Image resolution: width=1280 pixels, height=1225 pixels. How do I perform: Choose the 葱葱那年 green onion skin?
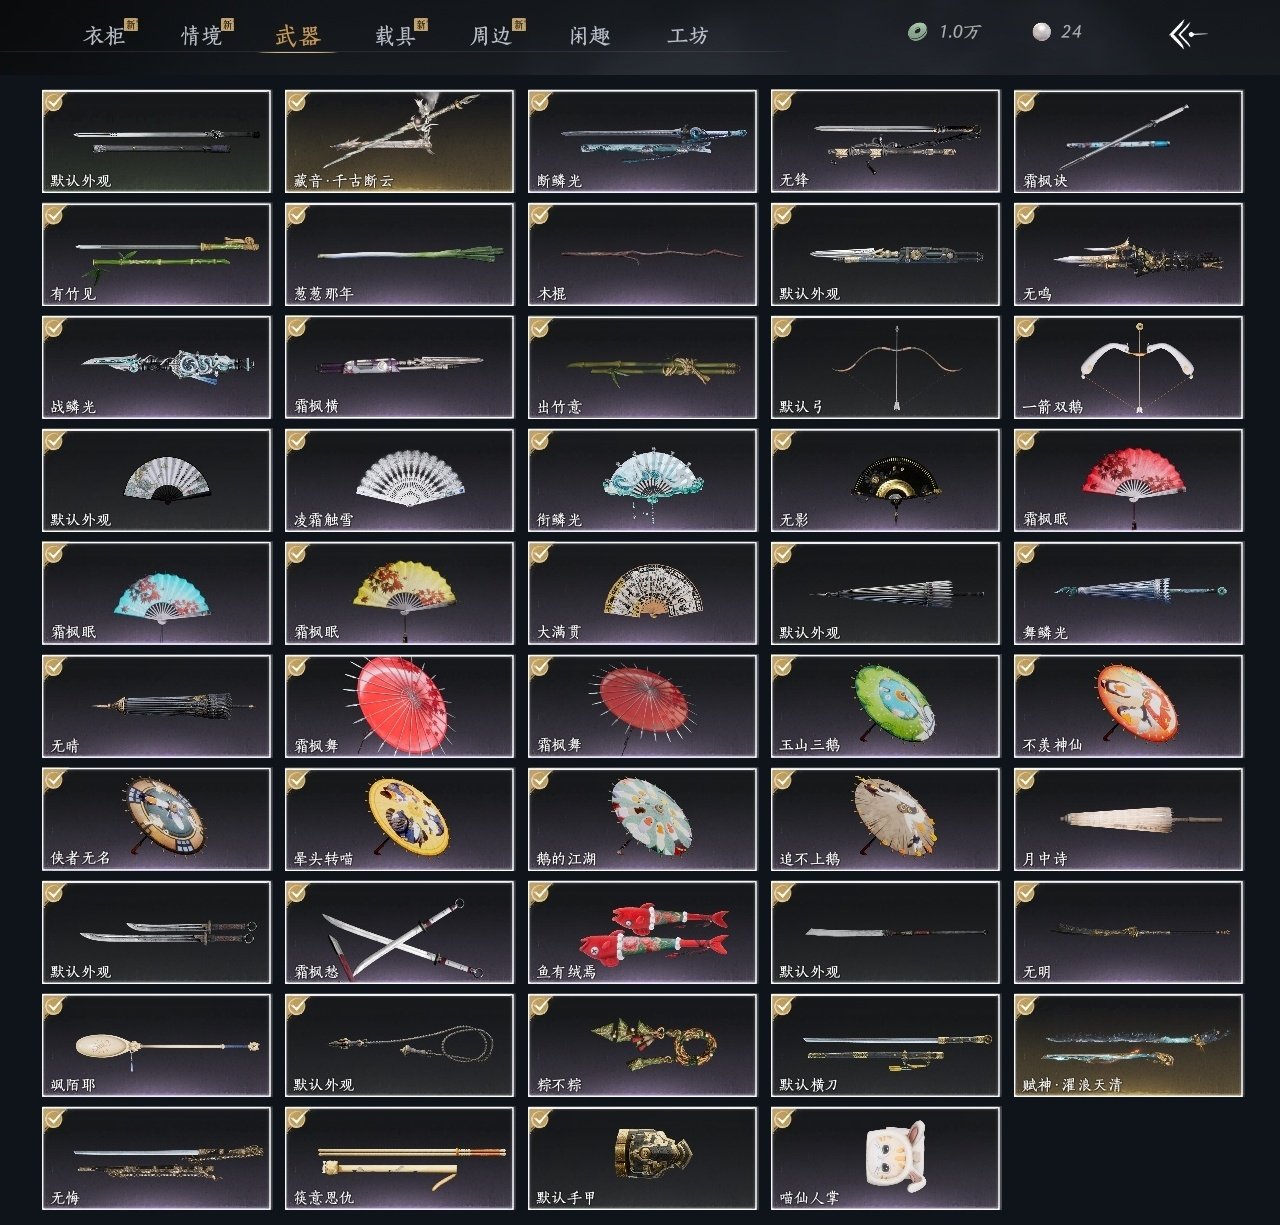pyautogui.click(x=399, y=254)
